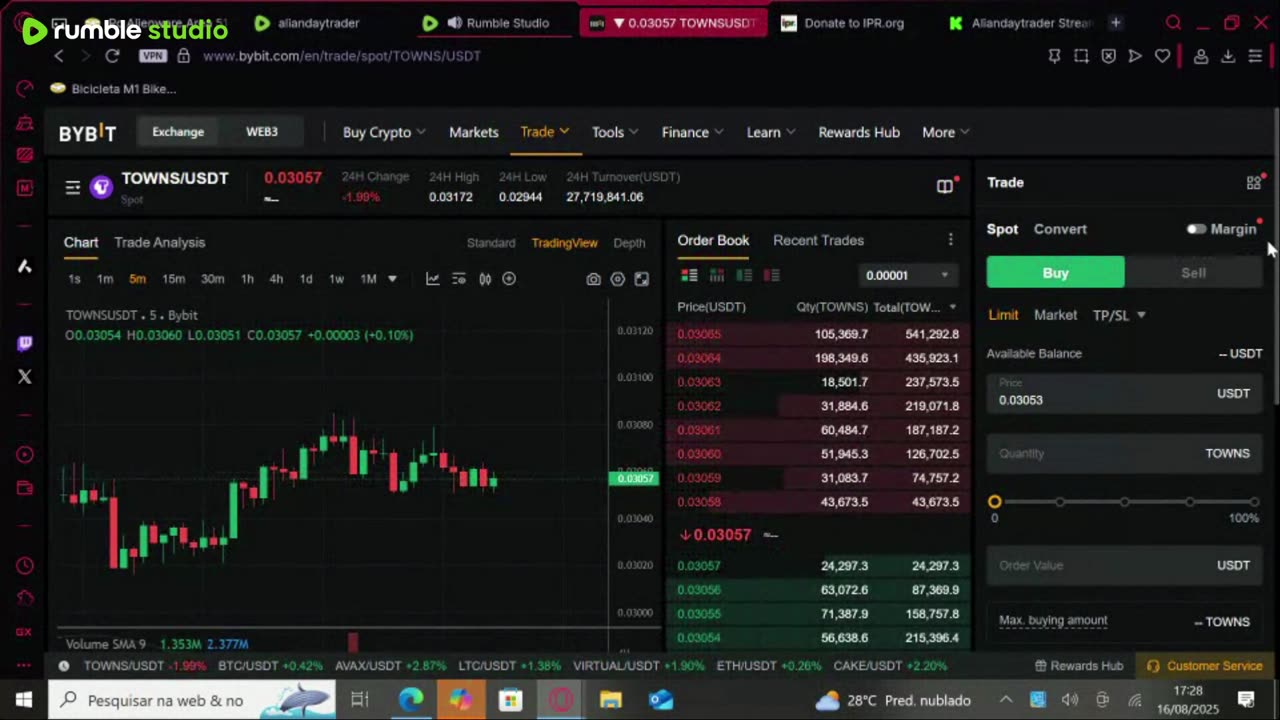
Task: Select the 1d chart interval
Action: pos(306,279)
